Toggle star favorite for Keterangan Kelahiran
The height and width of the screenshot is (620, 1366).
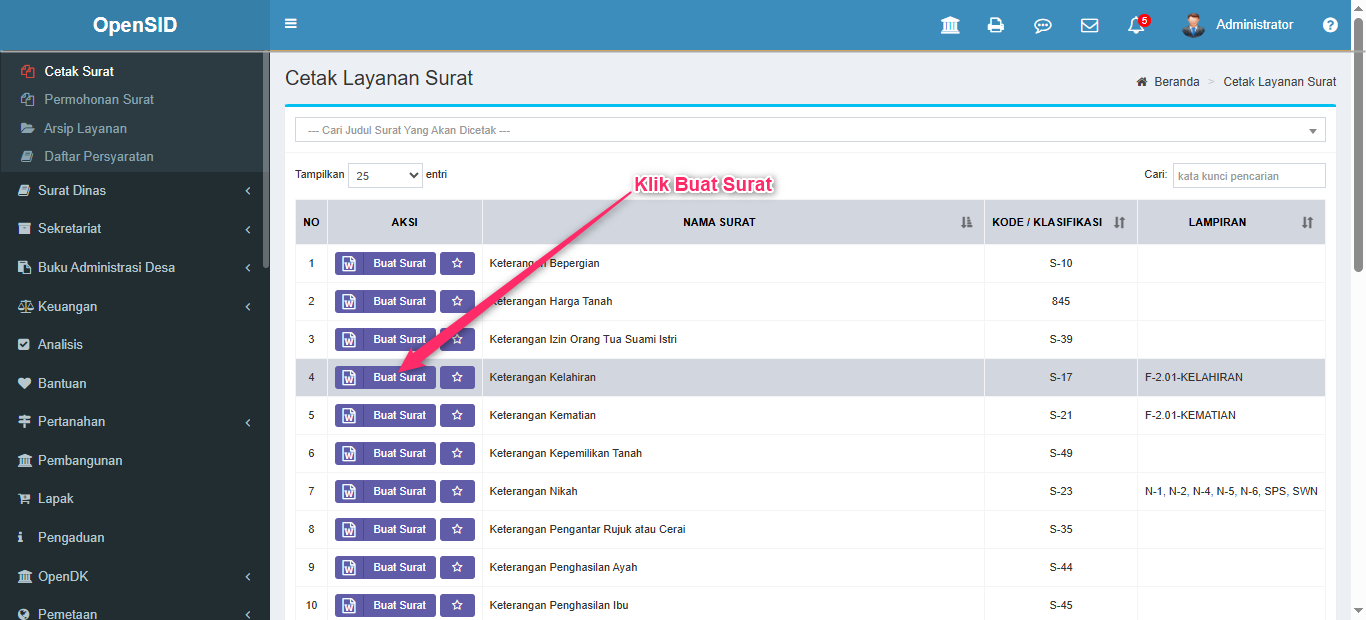457,377
